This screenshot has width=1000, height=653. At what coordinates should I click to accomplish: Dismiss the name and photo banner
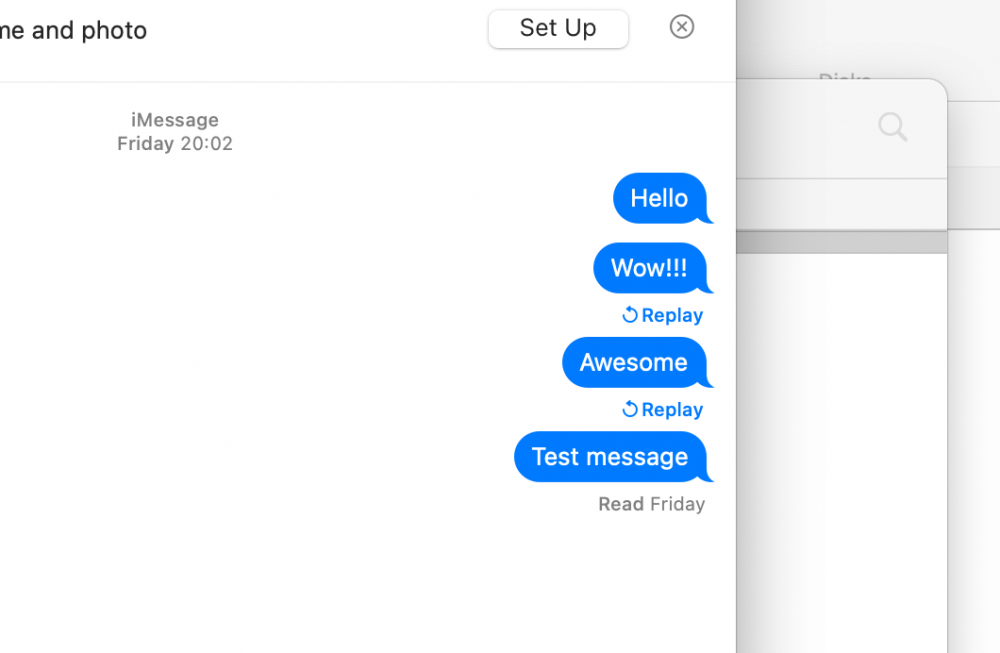pyautogui.click(x=682, y=27)
